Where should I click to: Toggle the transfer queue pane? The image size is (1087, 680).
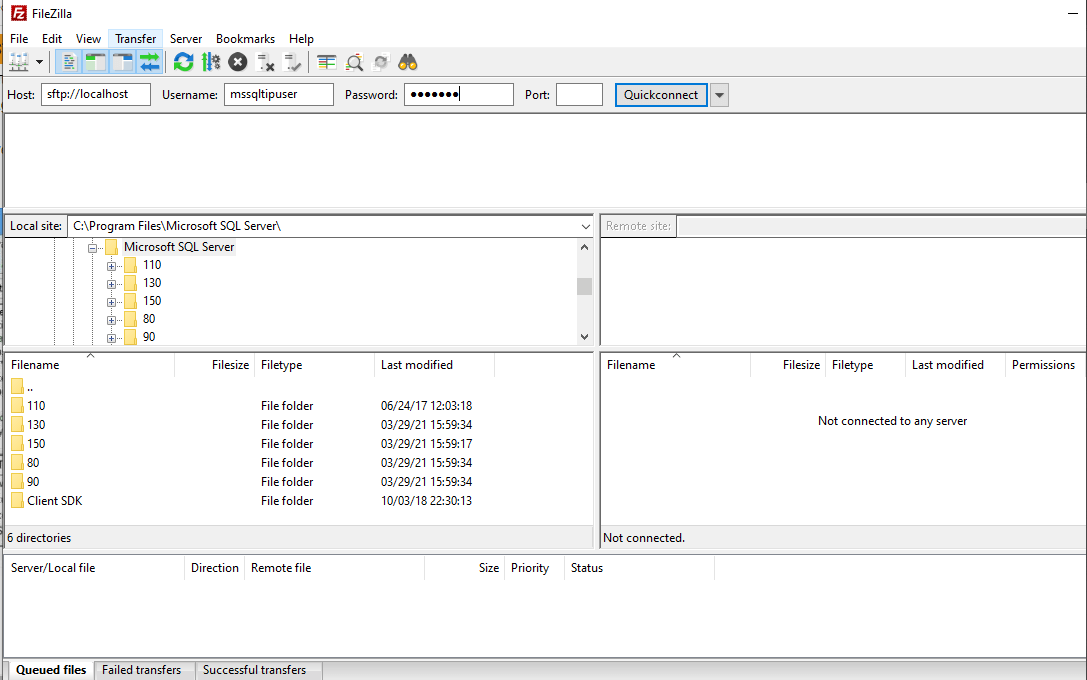tap(150, 61)
